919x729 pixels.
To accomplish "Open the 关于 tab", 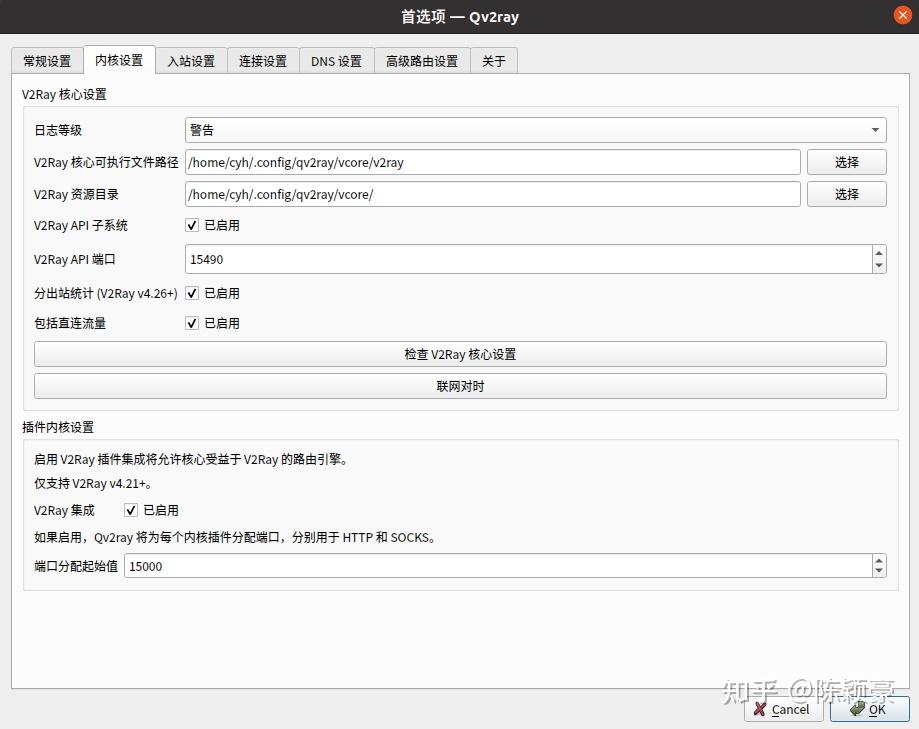I will click(x=493, y=61).
